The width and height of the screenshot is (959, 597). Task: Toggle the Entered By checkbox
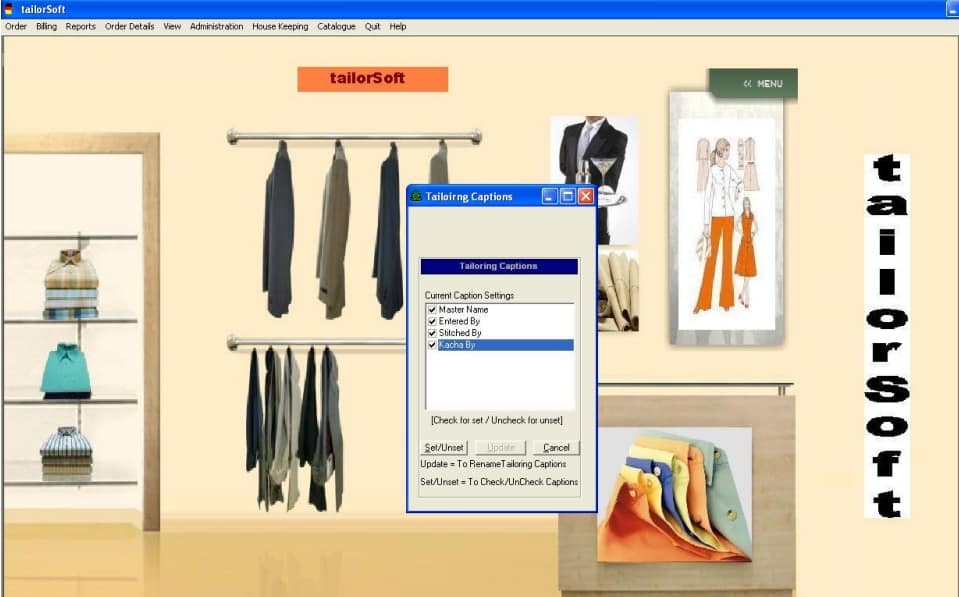coord(432,322)
